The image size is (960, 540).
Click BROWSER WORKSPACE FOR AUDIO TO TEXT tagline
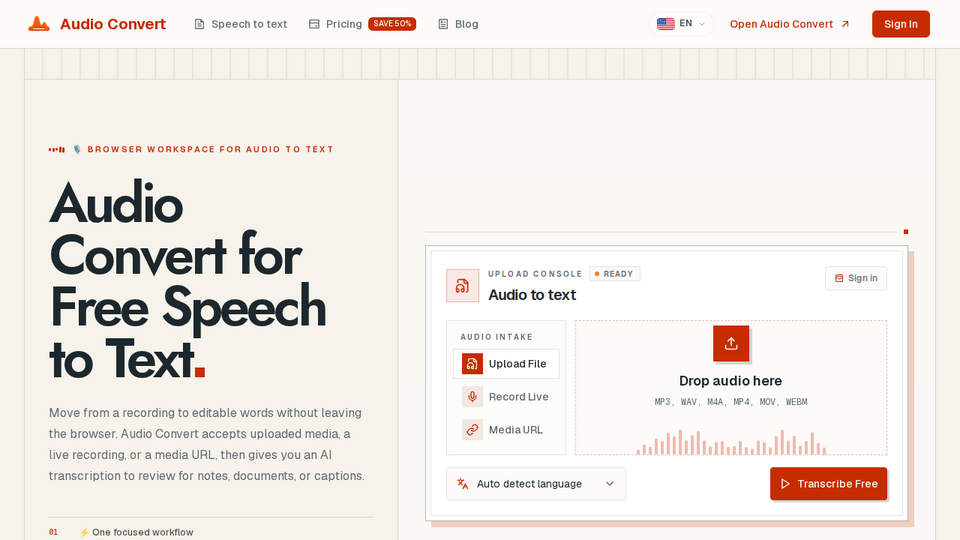tap(210, 149)
